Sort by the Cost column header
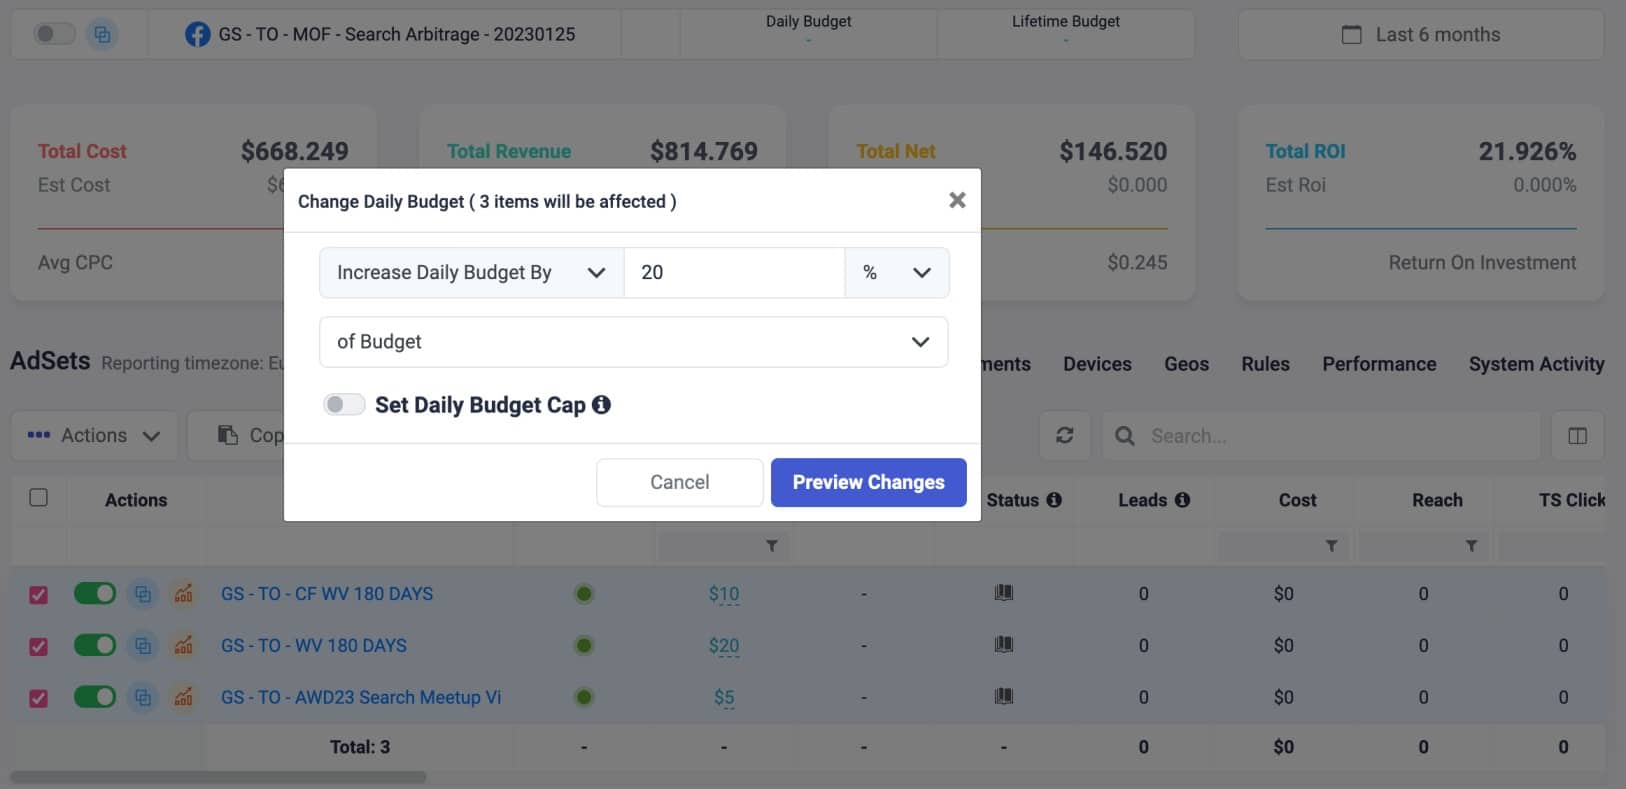 [x=1297, y=500]
